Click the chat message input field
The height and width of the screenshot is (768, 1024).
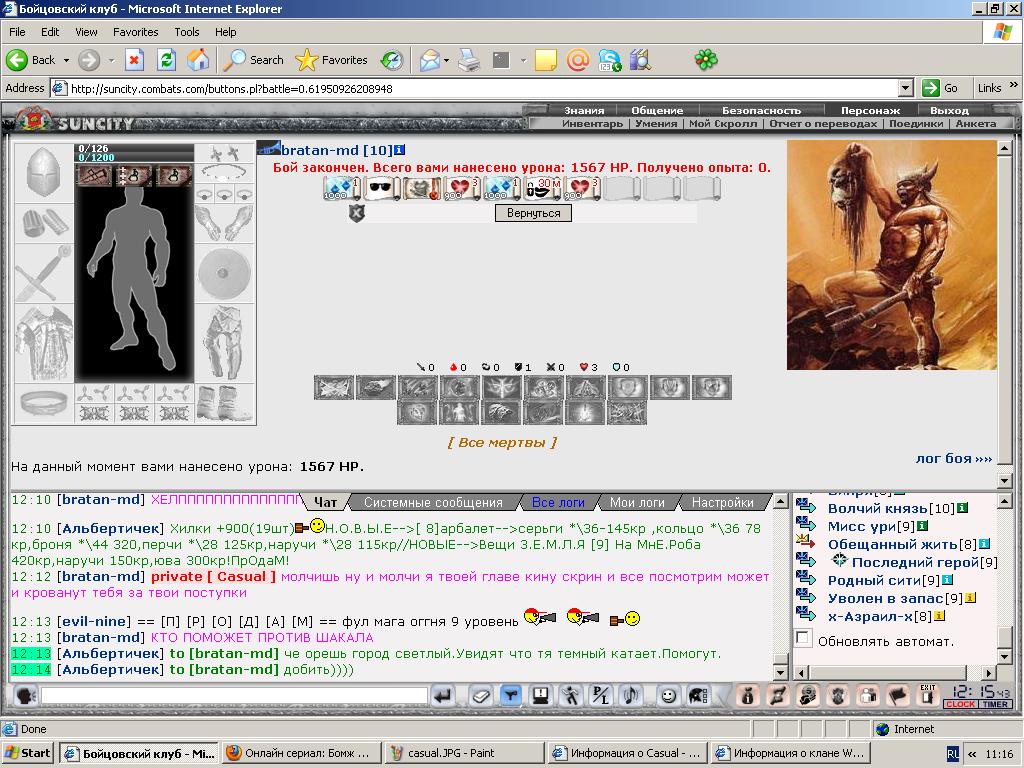click(x=234, y=696)
